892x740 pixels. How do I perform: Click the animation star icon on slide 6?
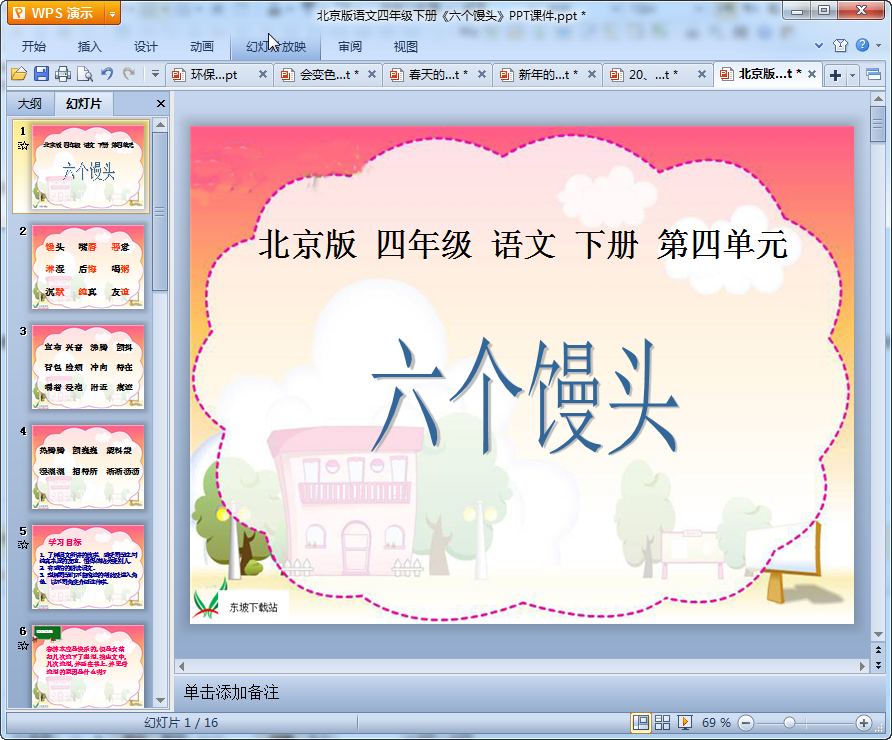pos(23,646)
